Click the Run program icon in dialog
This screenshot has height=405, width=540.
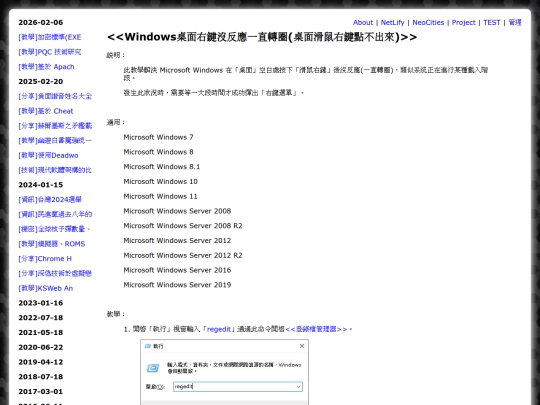(x=153, y=368)
